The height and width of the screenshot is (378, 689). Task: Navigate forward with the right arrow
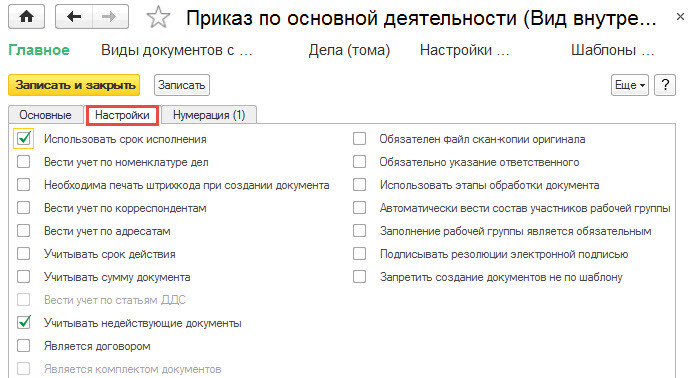pyautogui.click(x=110, y=17)
